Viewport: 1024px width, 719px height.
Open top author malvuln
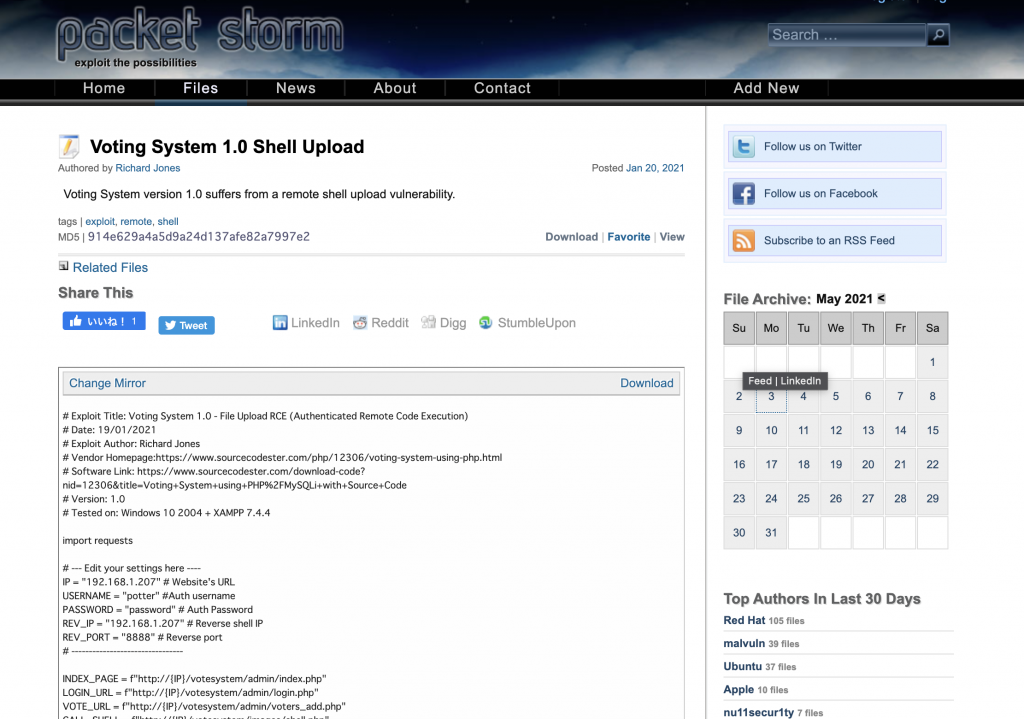click(744, 643)
